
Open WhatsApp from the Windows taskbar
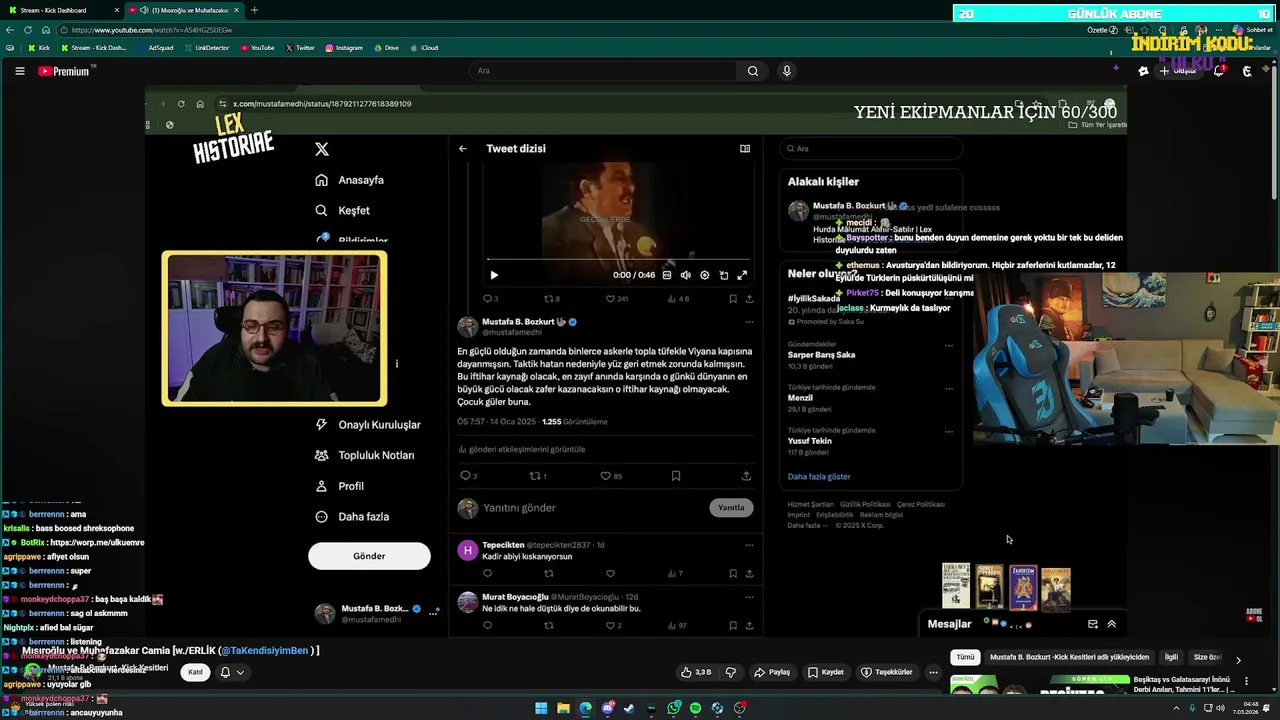[x=674, y=709]
